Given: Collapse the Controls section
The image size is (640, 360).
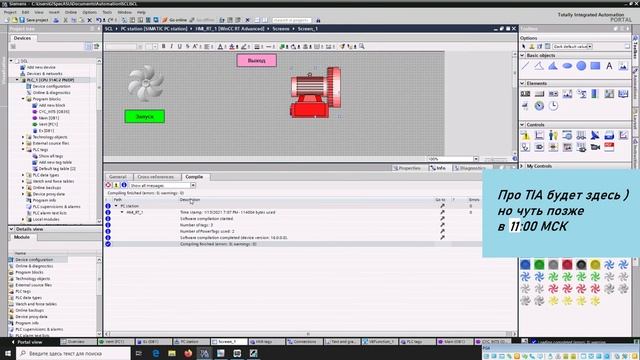Looking at the screenshot, I should click(x=522, y=124).
